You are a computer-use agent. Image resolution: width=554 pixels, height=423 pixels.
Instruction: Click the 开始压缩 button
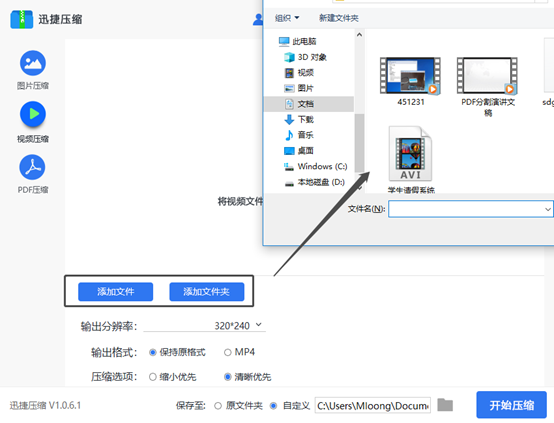tap(511, 405)
